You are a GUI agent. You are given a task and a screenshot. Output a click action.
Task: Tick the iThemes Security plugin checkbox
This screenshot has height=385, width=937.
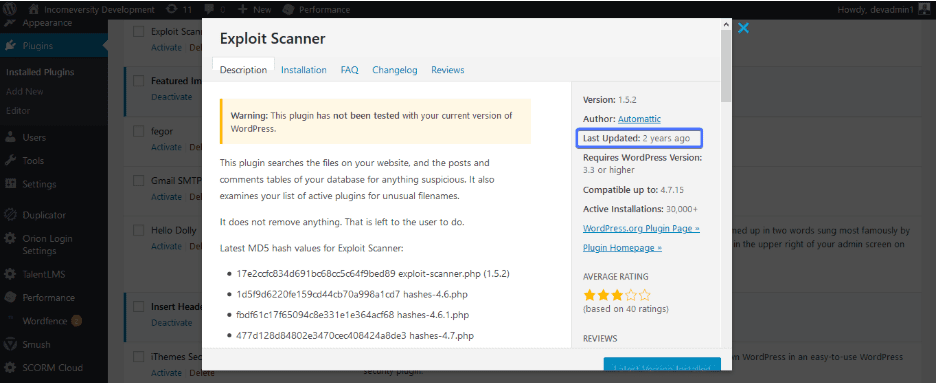point(139,356)
